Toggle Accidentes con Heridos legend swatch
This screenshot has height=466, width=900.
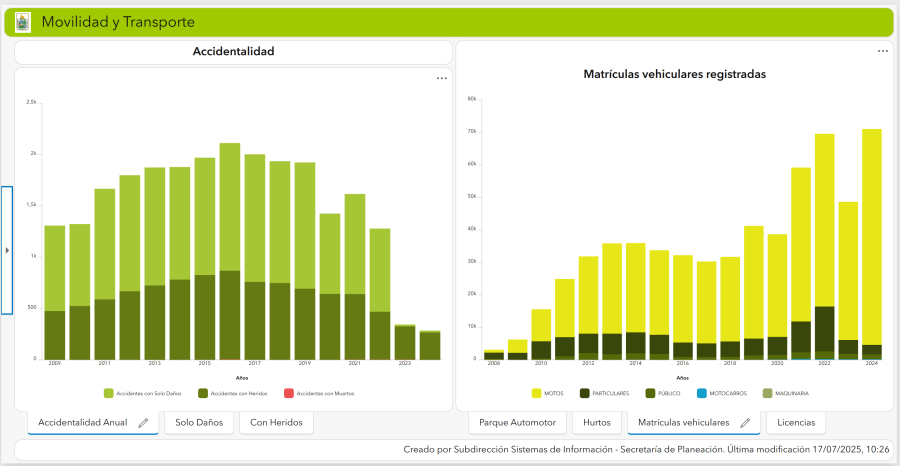pyautogui.click(x=203, y=394)
